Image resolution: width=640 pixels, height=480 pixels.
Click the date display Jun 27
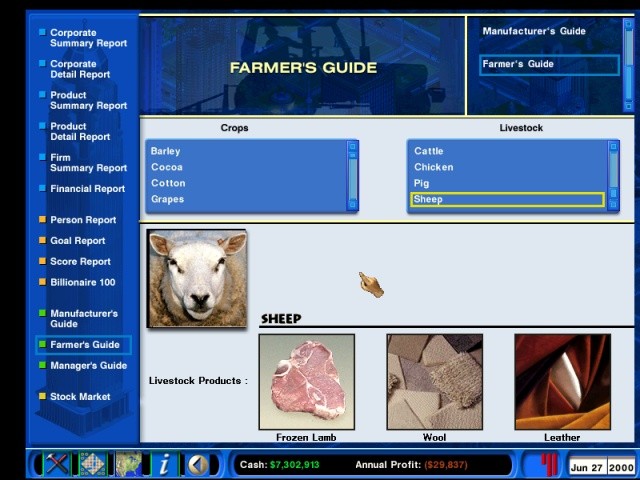[586, 467]
